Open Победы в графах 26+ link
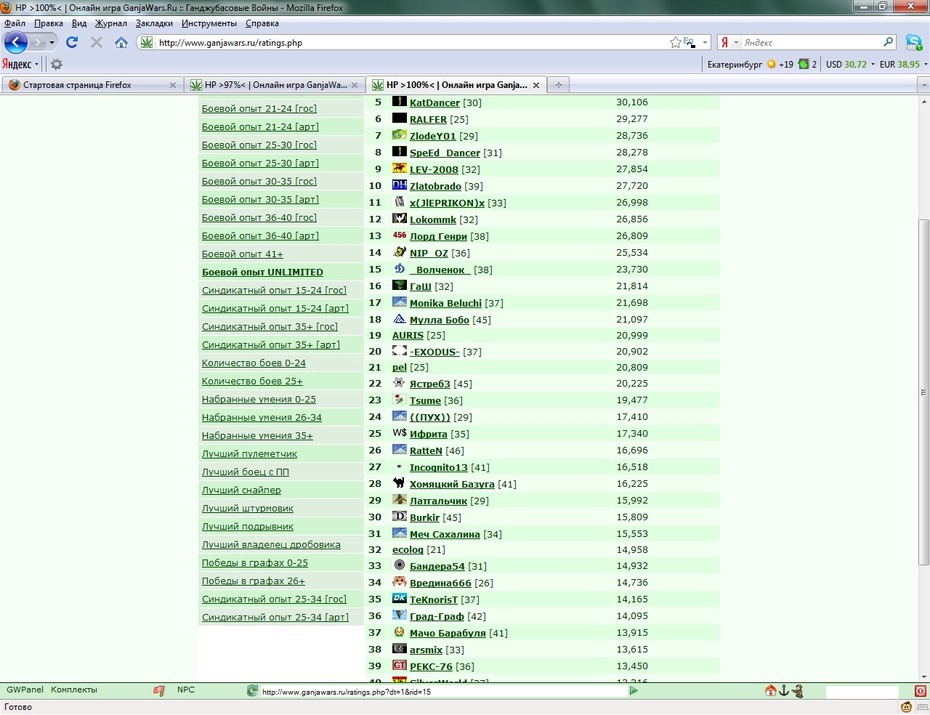 click(x=253, y=581)
